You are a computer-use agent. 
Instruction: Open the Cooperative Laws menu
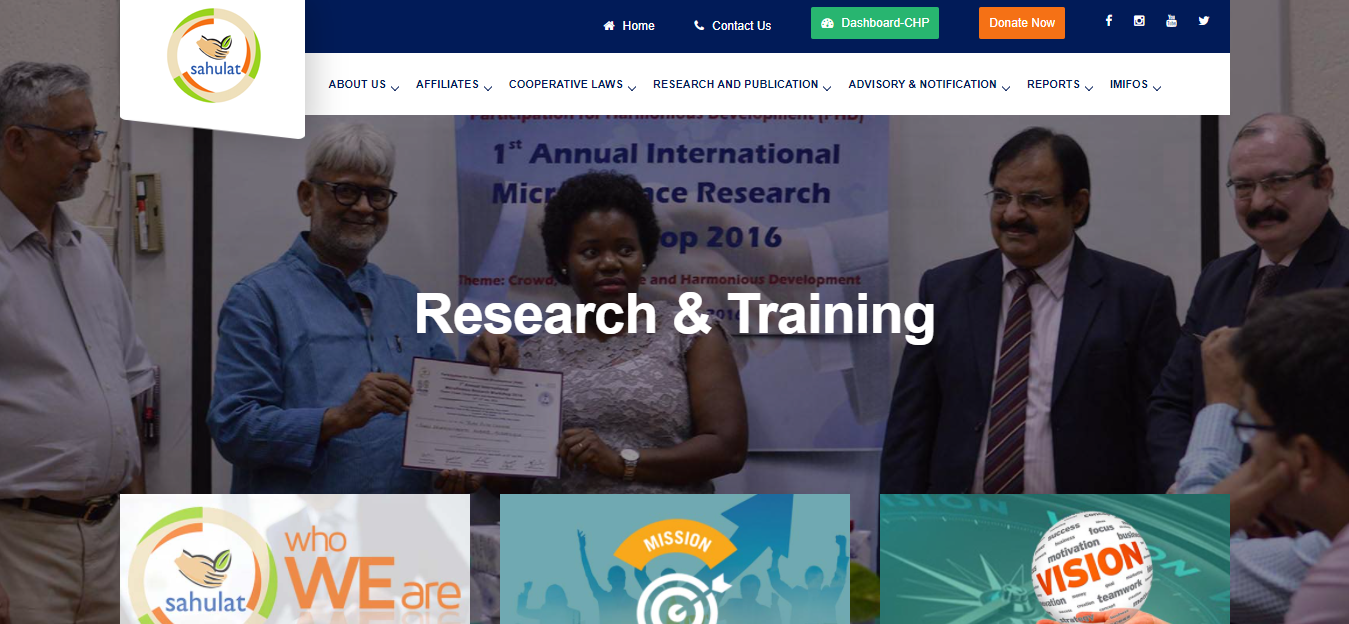pos(566,84)
